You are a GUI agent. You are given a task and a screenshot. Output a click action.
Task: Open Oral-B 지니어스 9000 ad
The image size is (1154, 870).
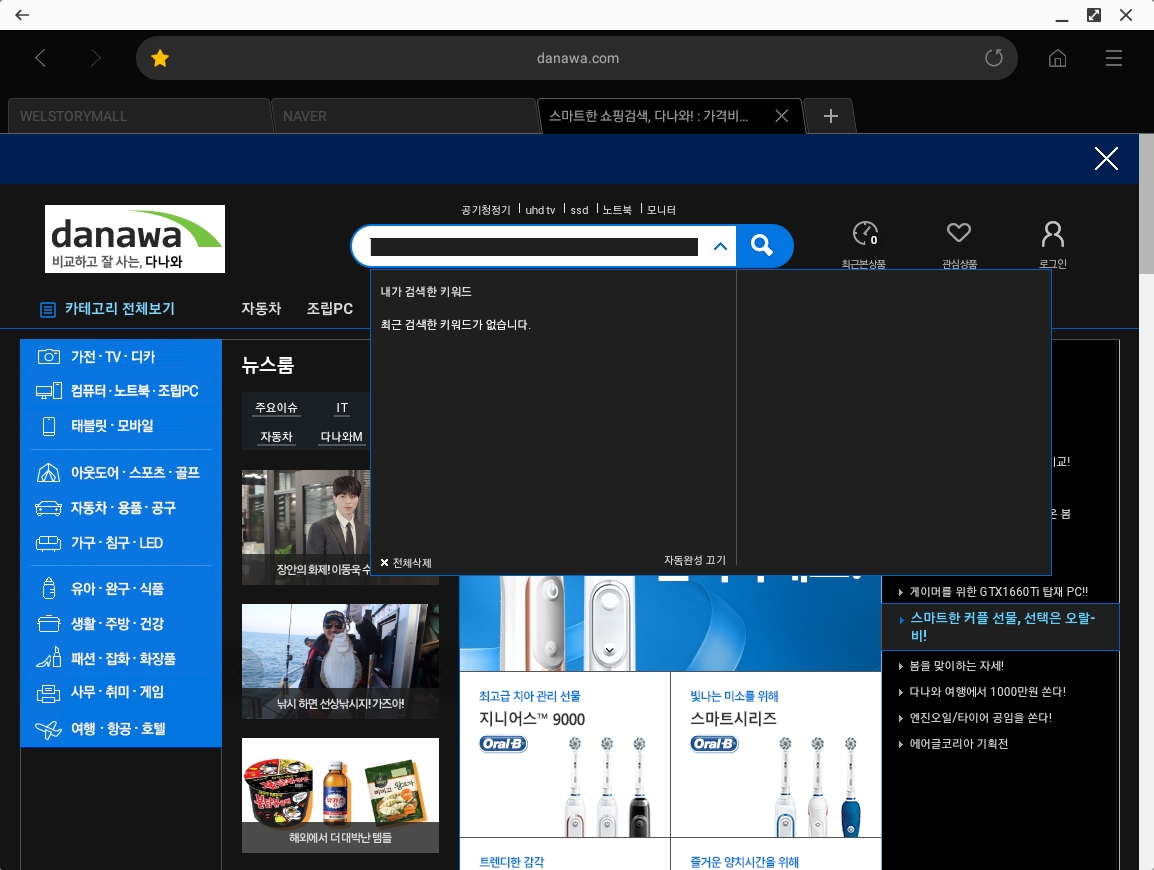pyautogui.click(x=565, y=754)
